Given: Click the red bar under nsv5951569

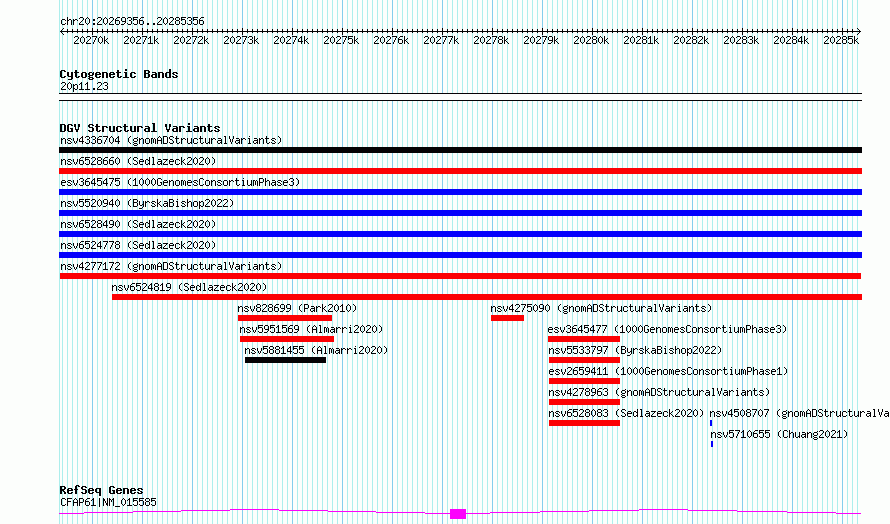Looking at the screenshot, I should click(287, 339).
